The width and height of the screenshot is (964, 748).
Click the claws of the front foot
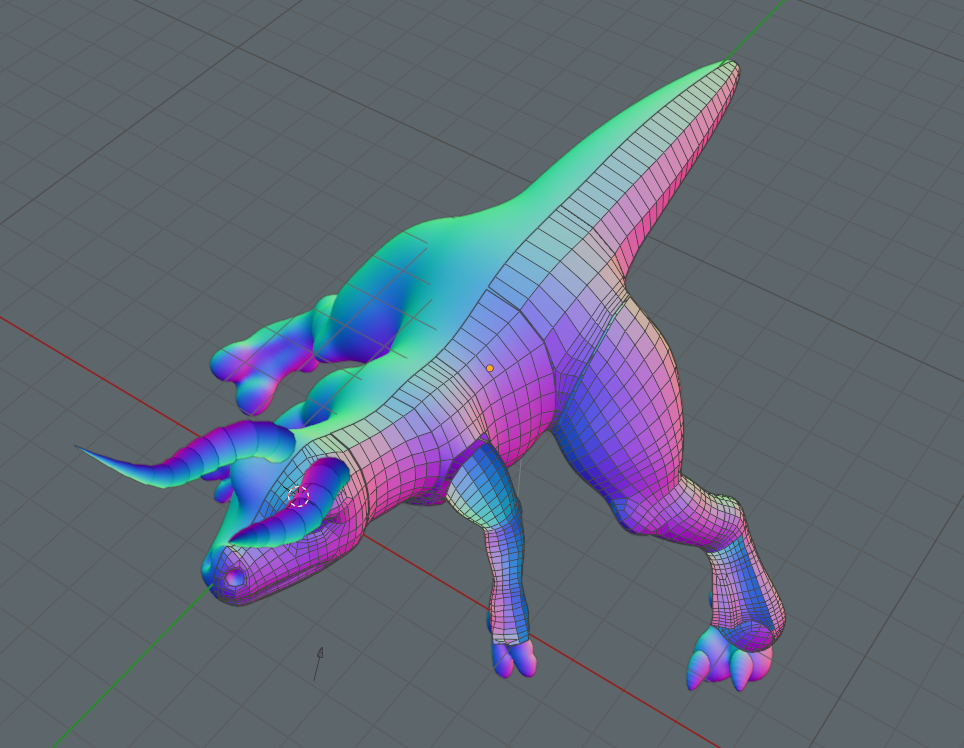[x=513, y=658]
